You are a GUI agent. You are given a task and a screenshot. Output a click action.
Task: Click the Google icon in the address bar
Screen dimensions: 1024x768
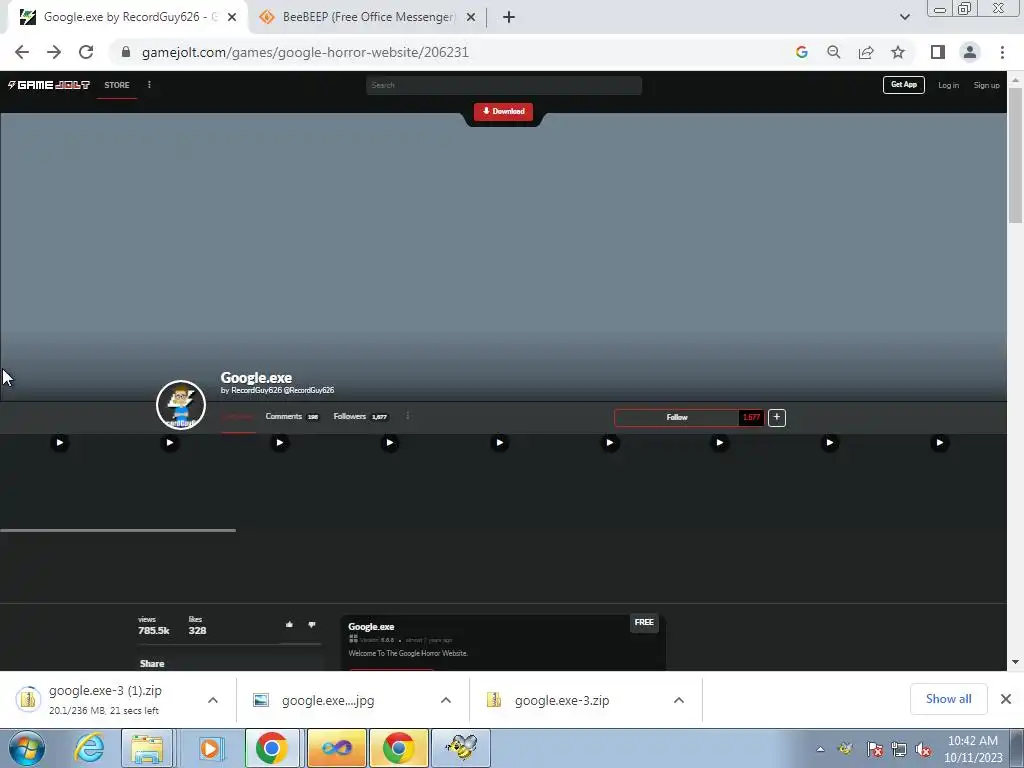802,52
